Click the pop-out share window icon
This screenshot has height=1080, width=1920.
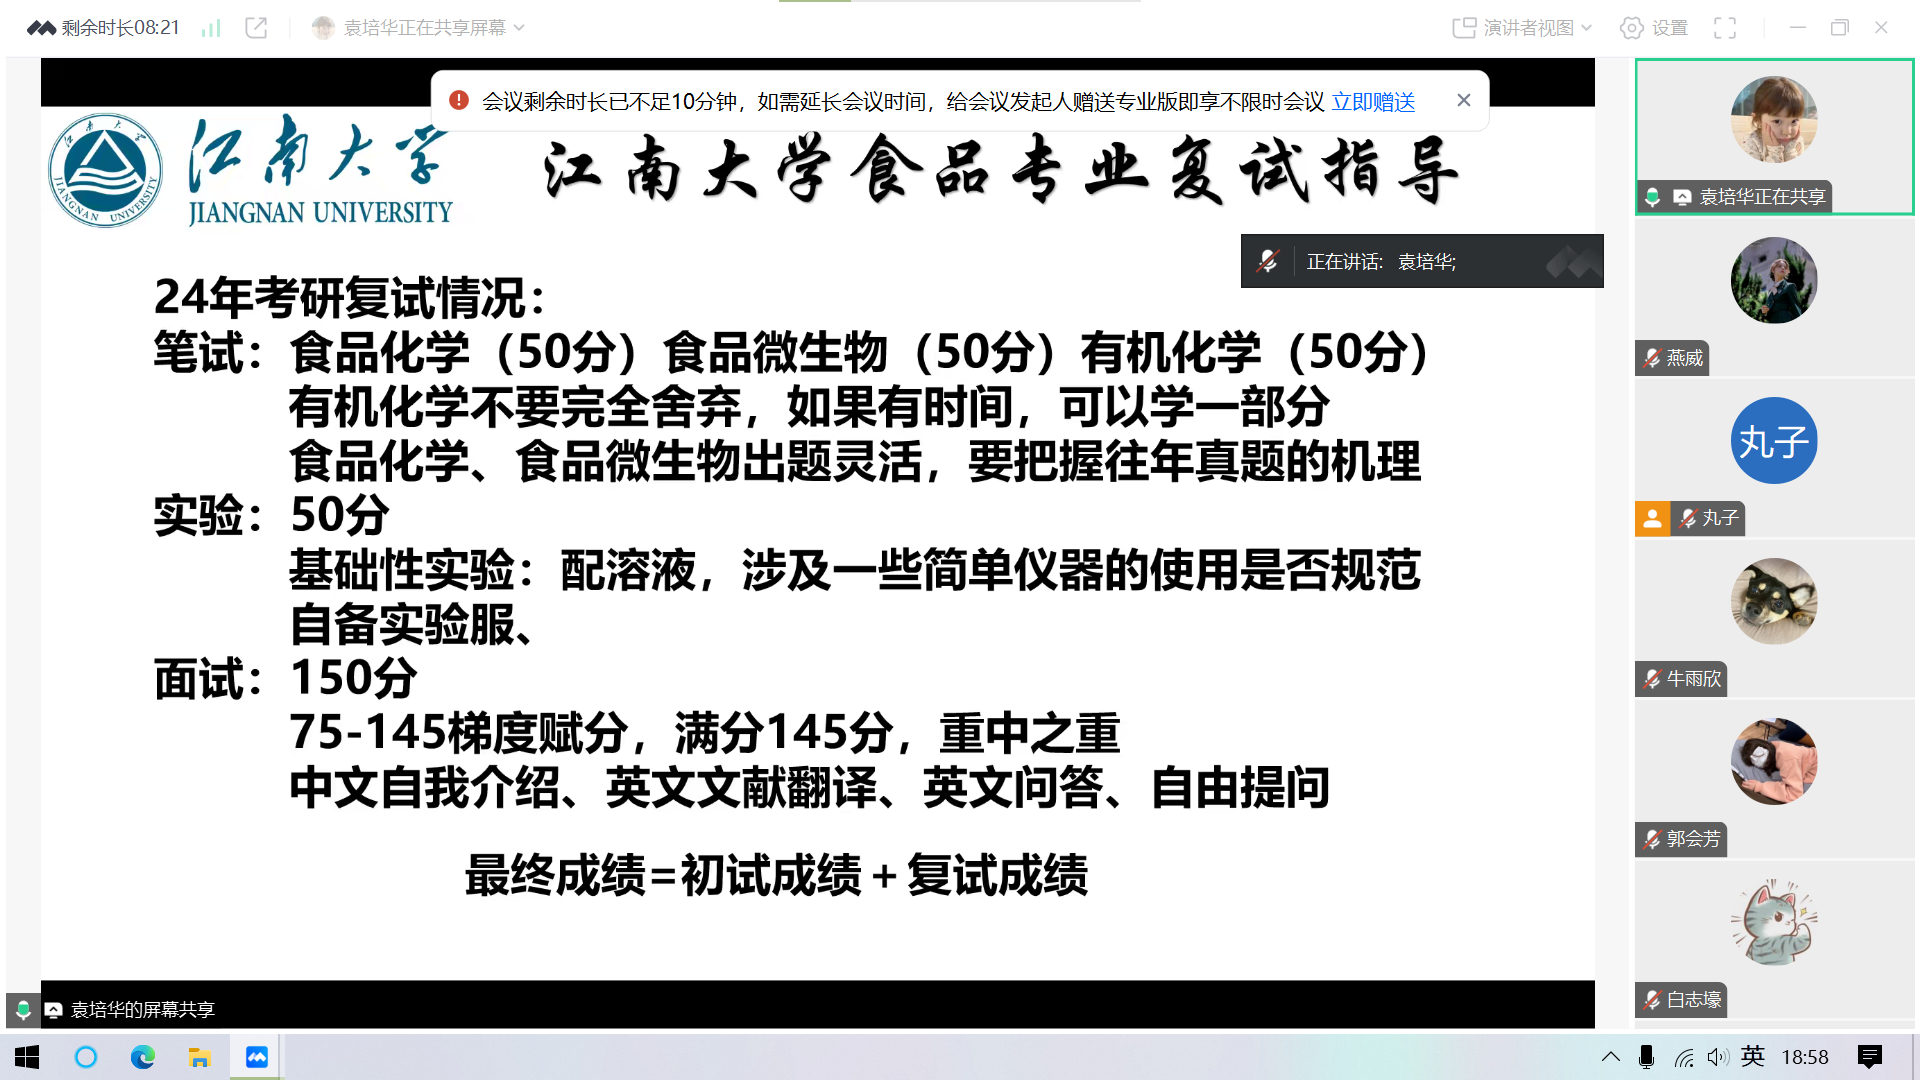(x=256, y=28)
